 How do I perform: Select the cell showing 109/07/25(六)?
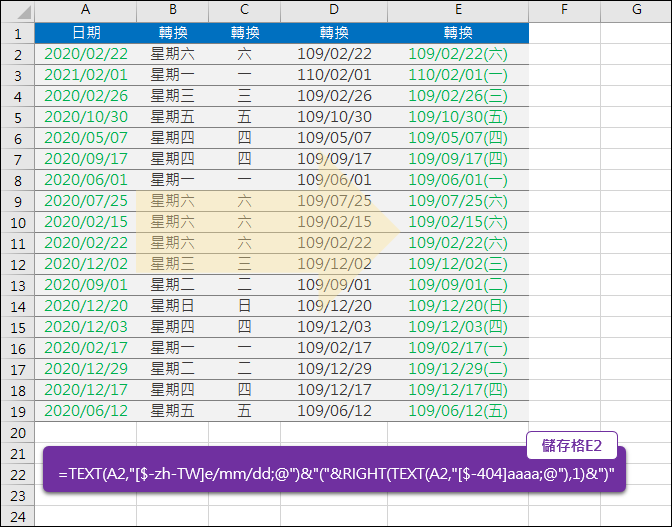click(x=458, y=201)
